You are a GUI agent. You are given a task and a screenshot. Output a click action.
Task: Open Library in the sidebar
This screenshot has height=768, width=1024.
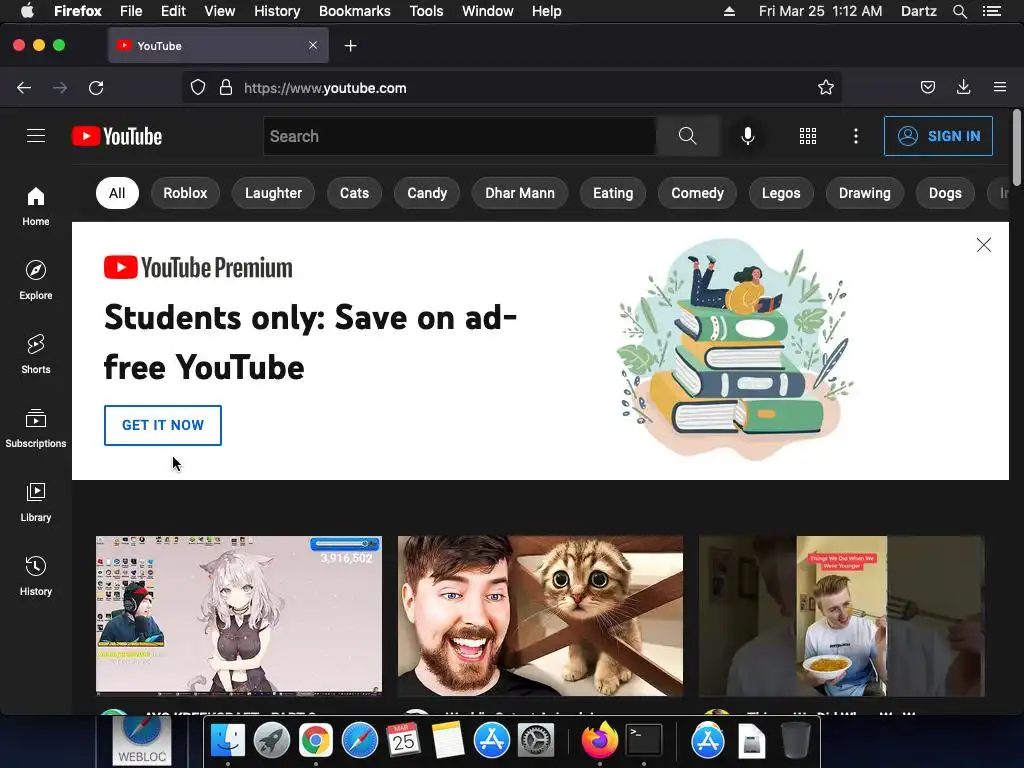[36, 502]
